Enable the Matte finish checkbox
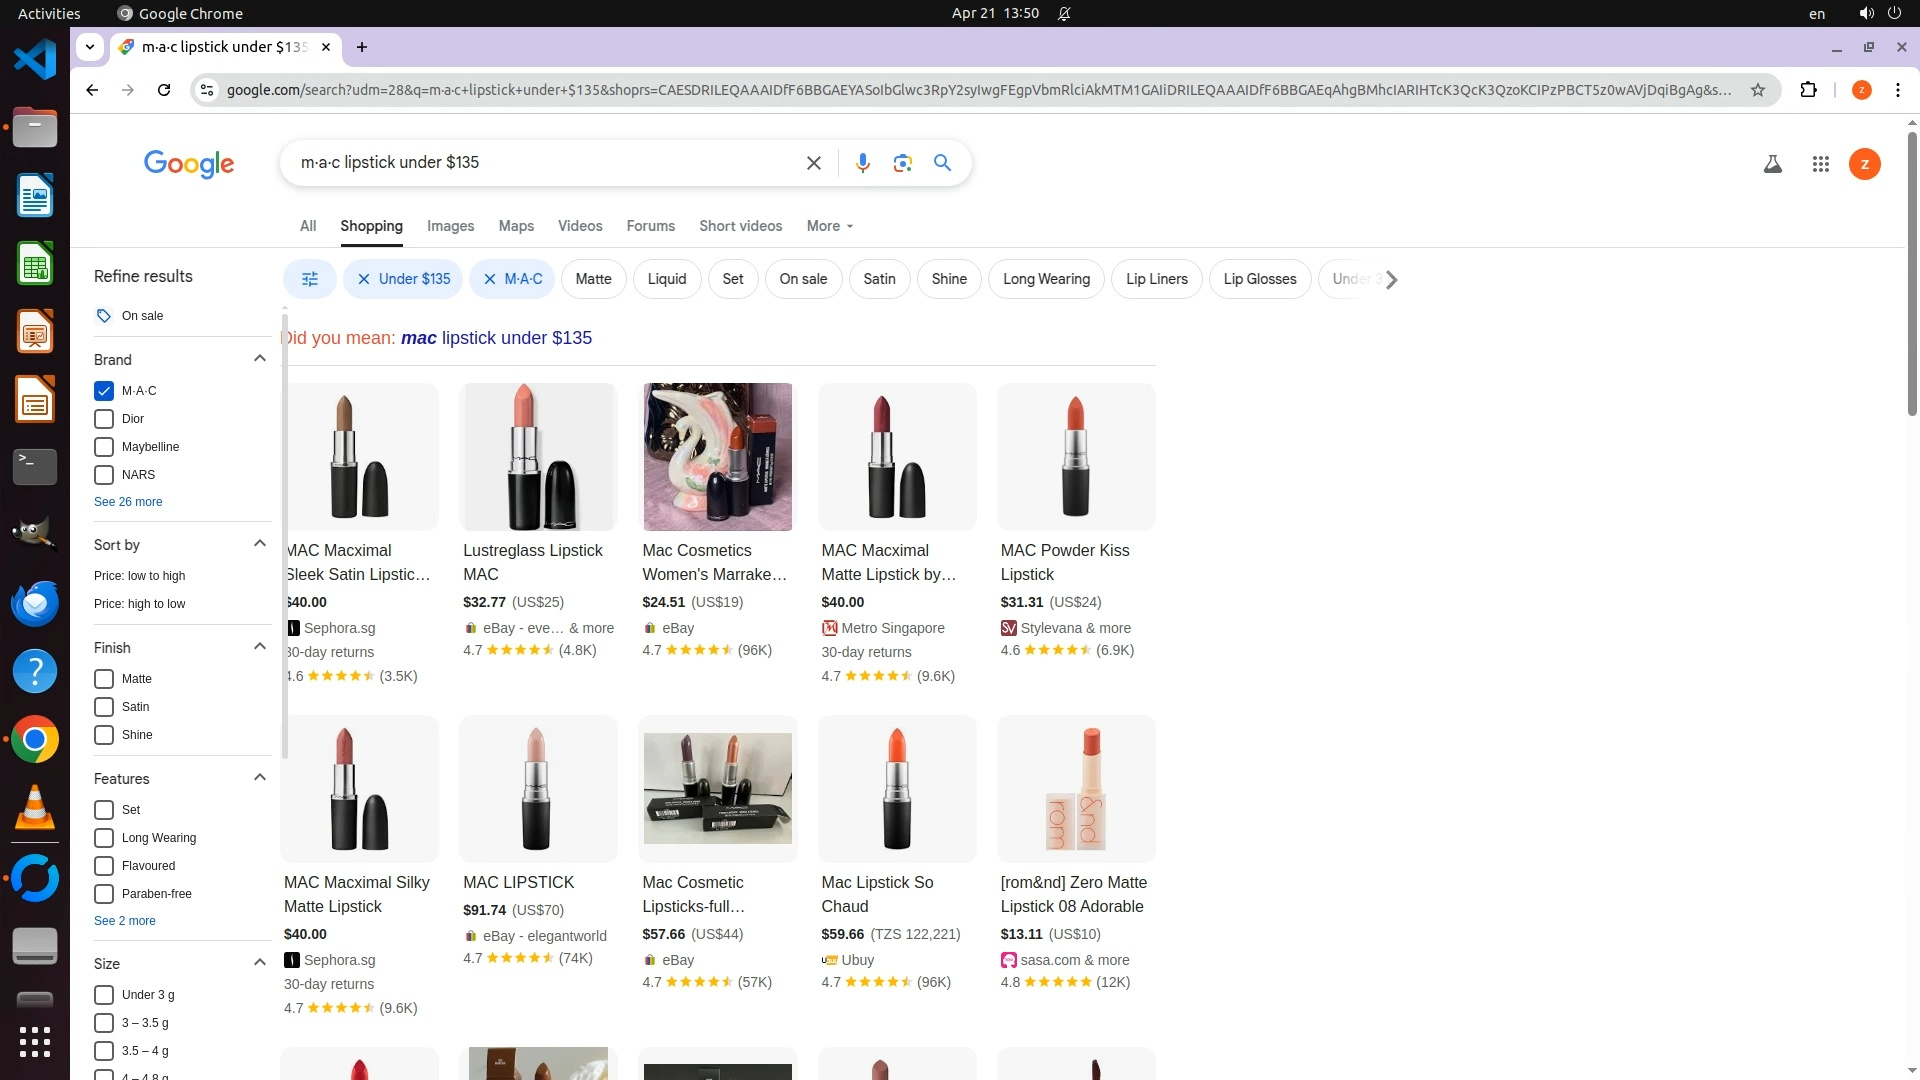Image resolution: width=1920 pixels, height=1080 pixels. pos(104,679)
